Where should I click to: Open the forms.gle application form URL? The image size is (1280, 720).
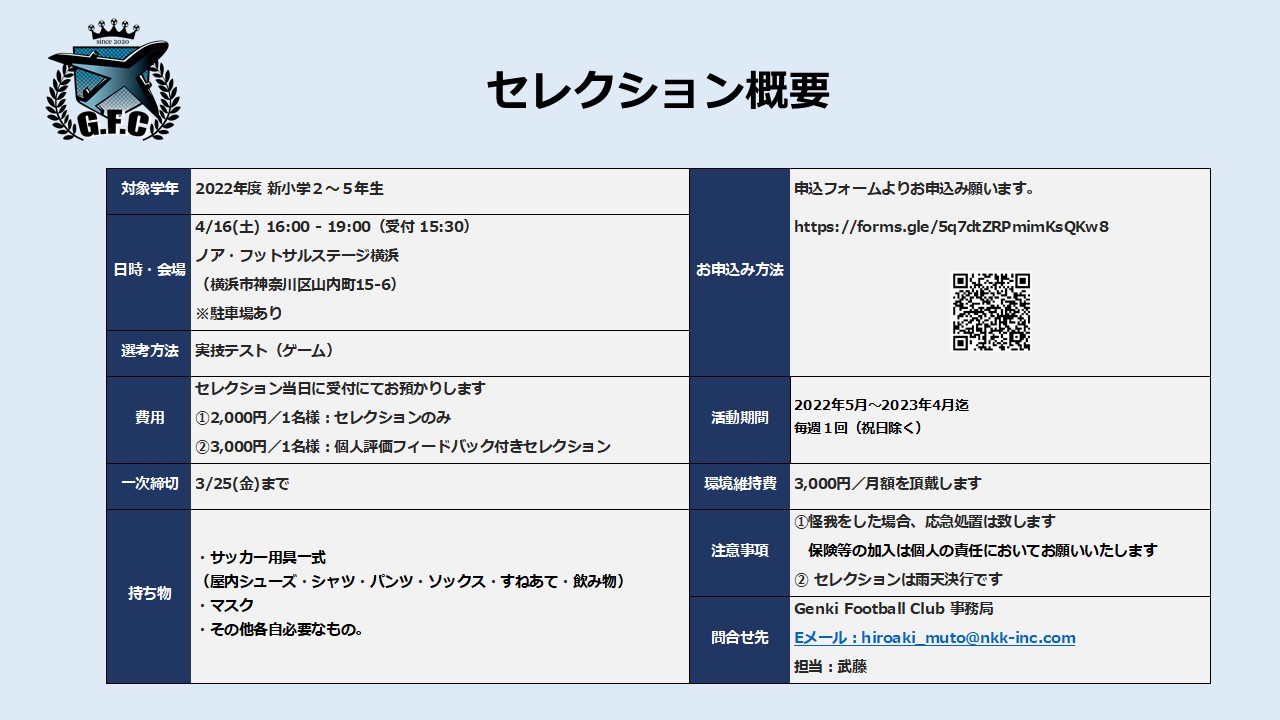click(x=950, y=227)
